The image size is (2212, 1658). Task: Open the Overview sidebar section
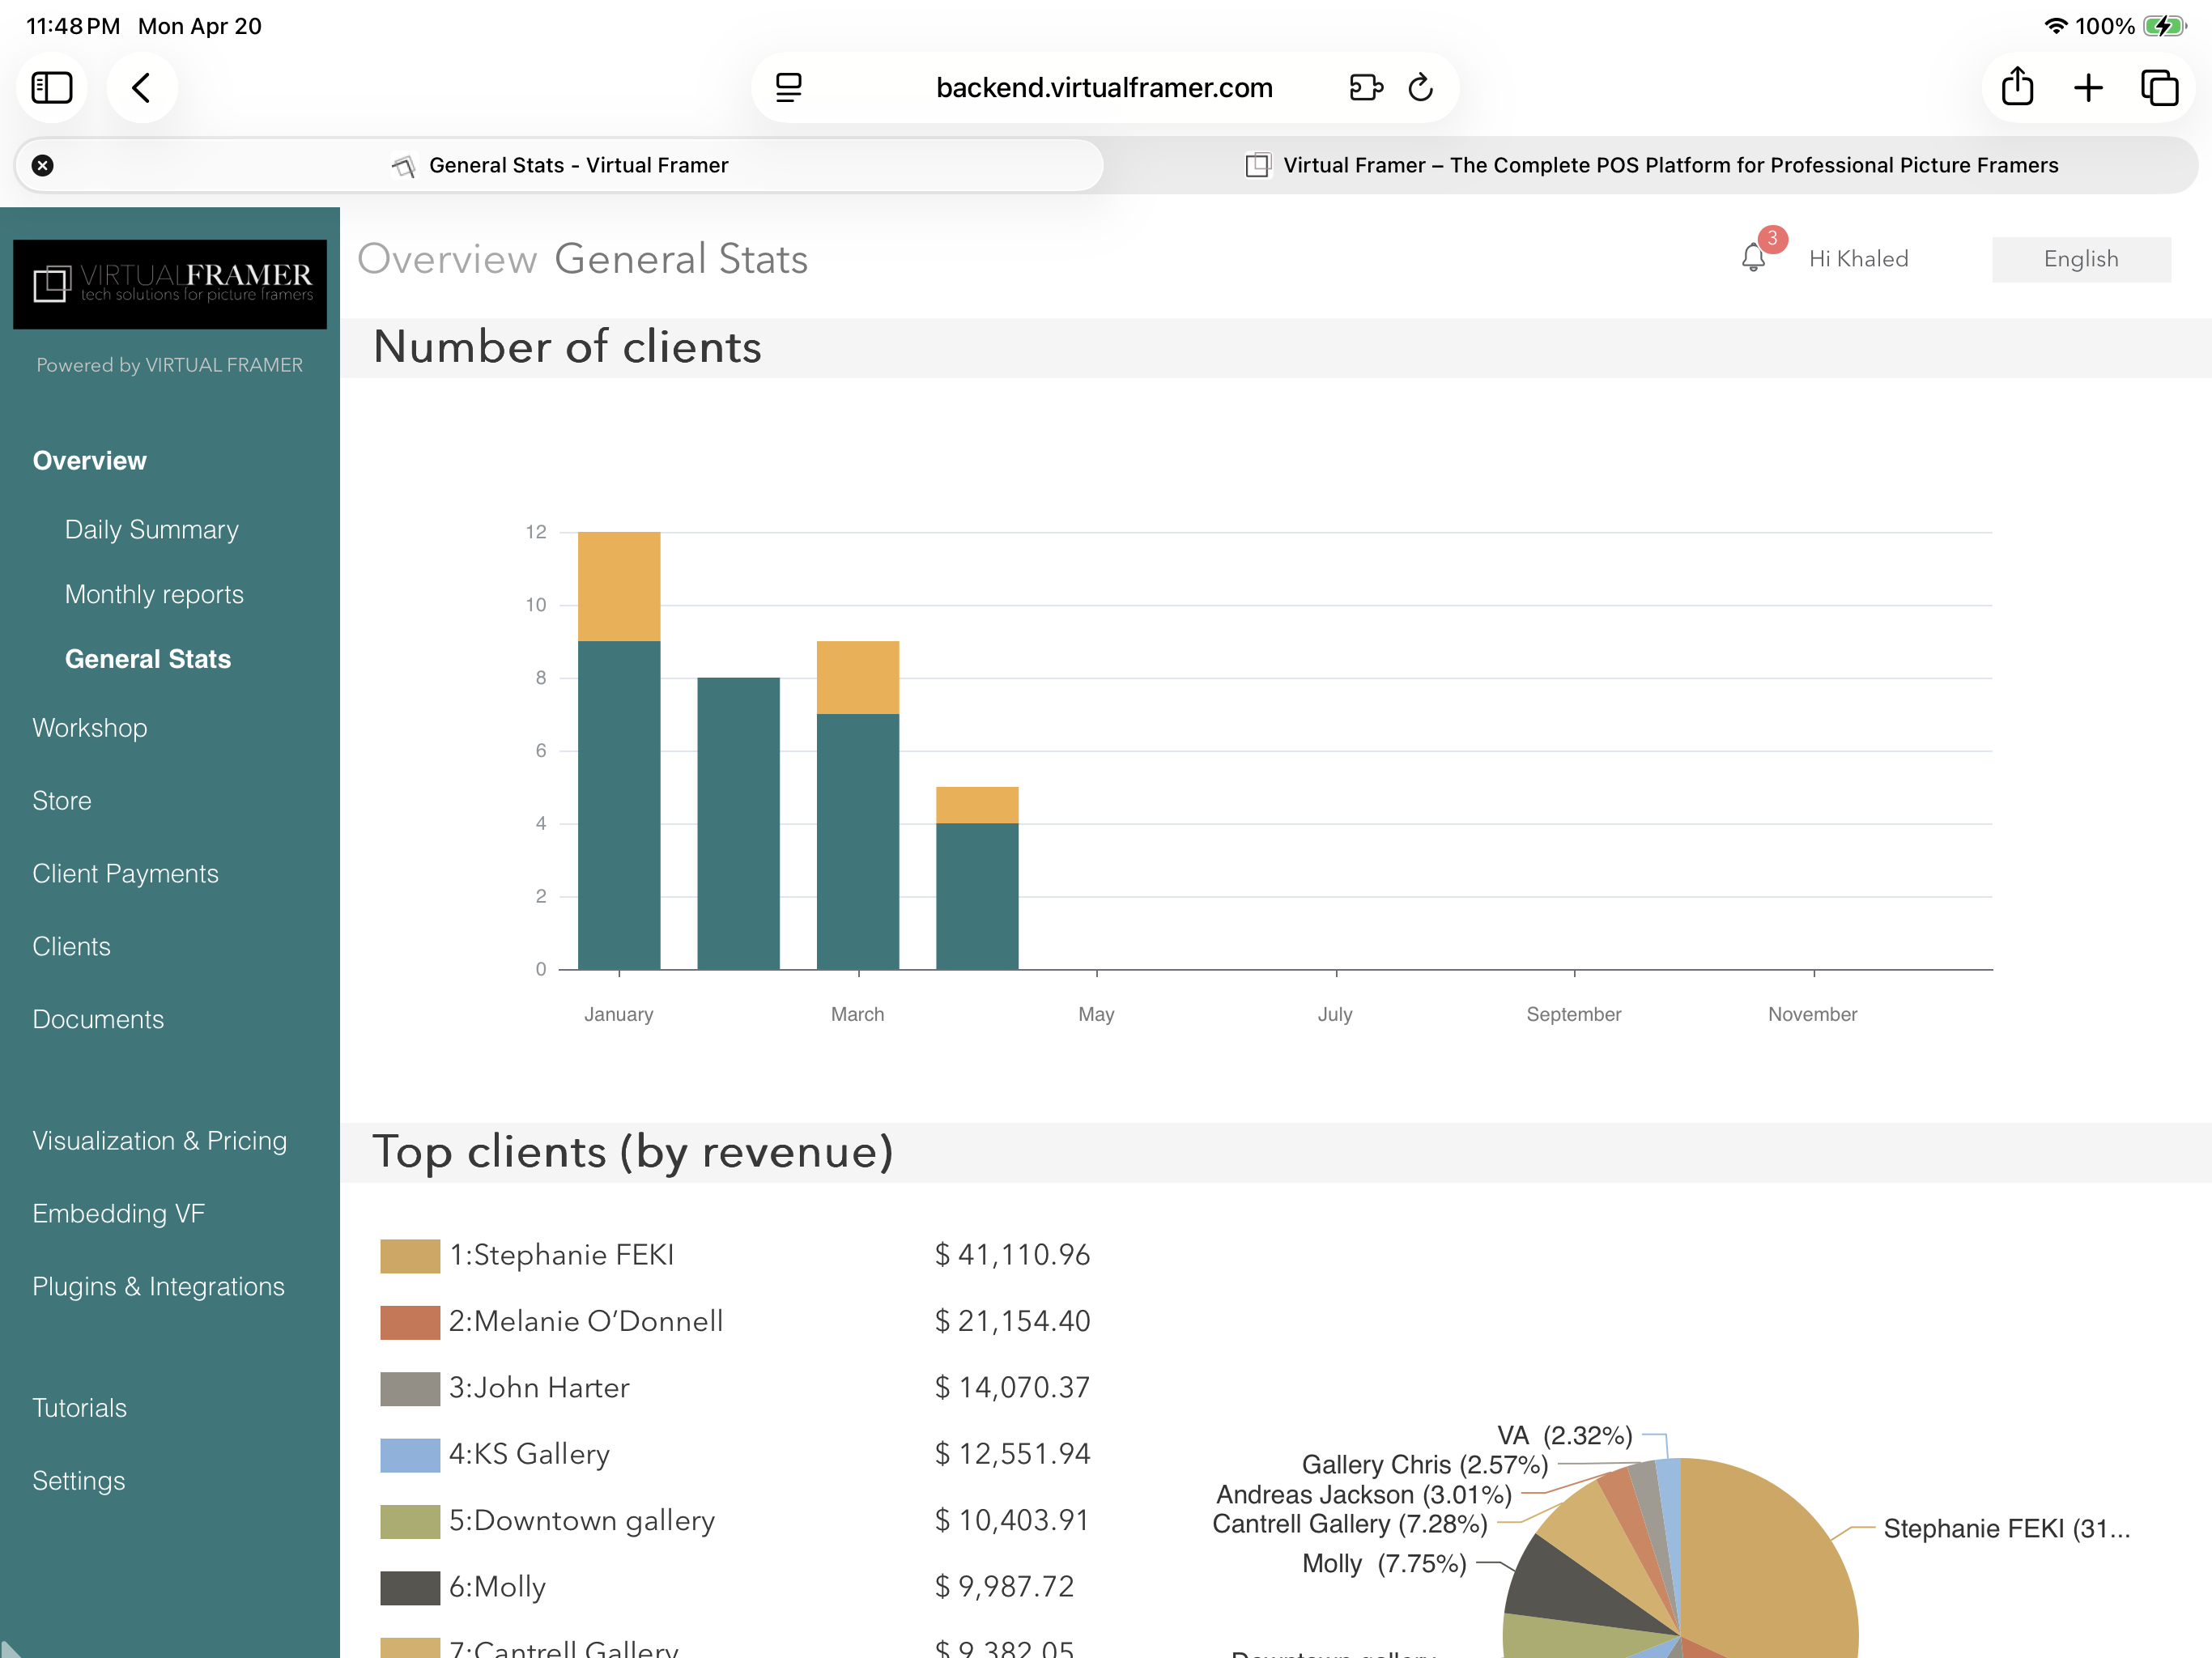[x=89, y=460]
